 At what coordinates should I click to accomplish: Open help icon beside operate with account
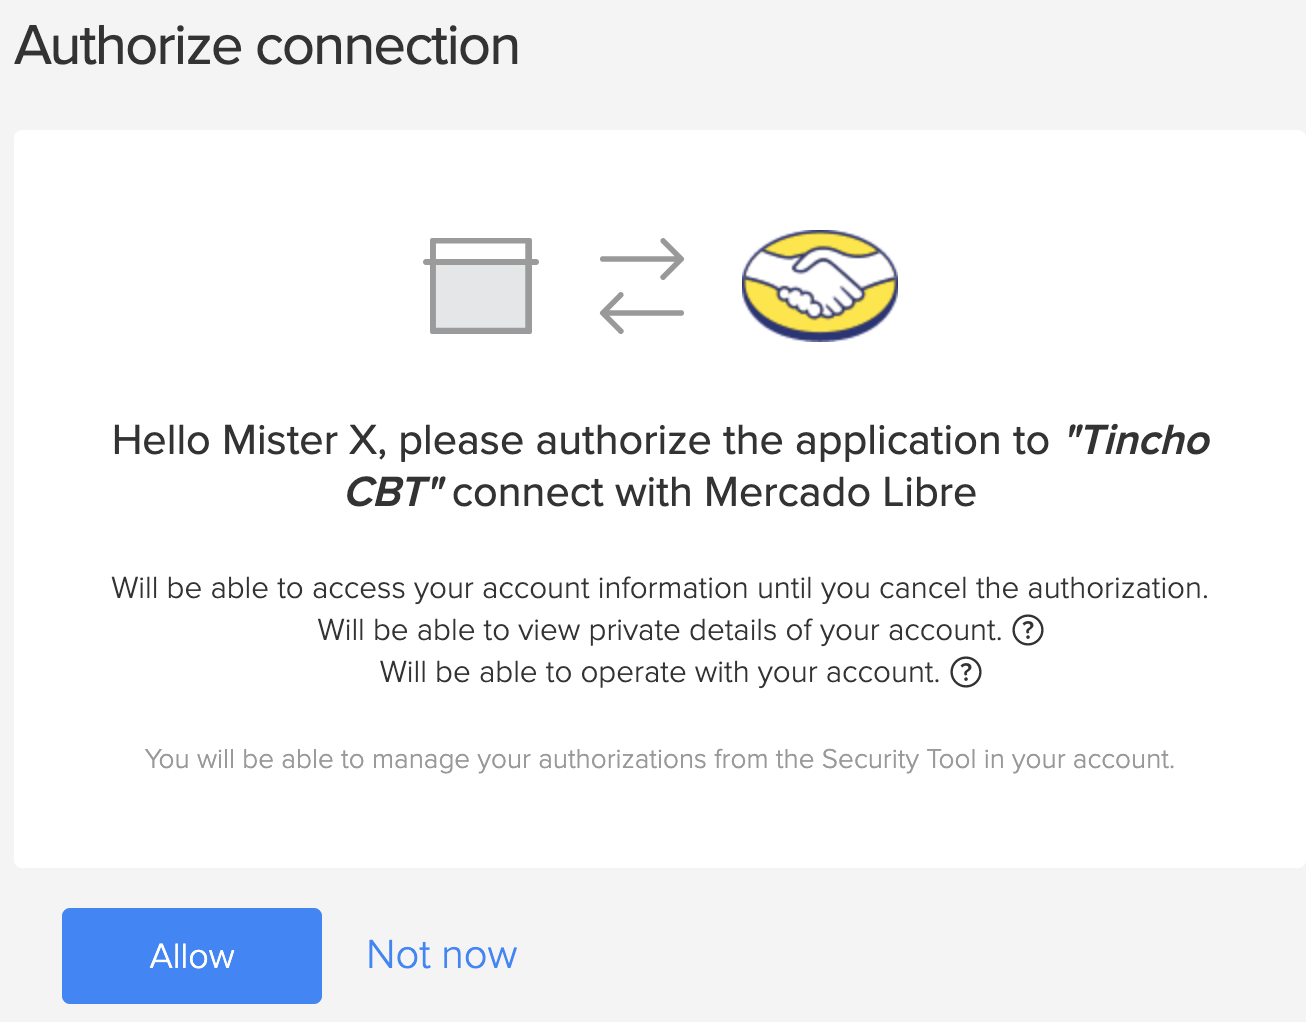tap(966, 672)
